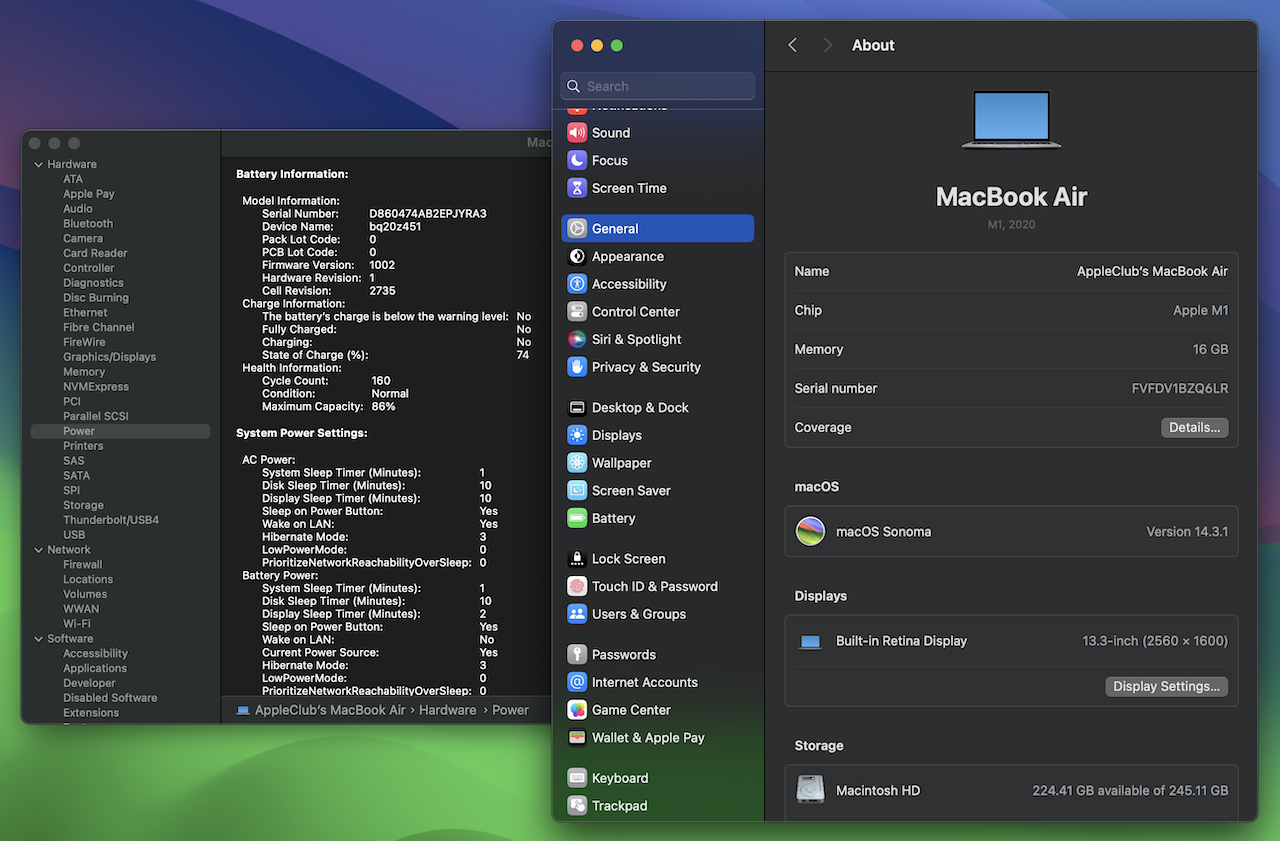
Task: Click the Control Center icon
Action: pos(577,311)
